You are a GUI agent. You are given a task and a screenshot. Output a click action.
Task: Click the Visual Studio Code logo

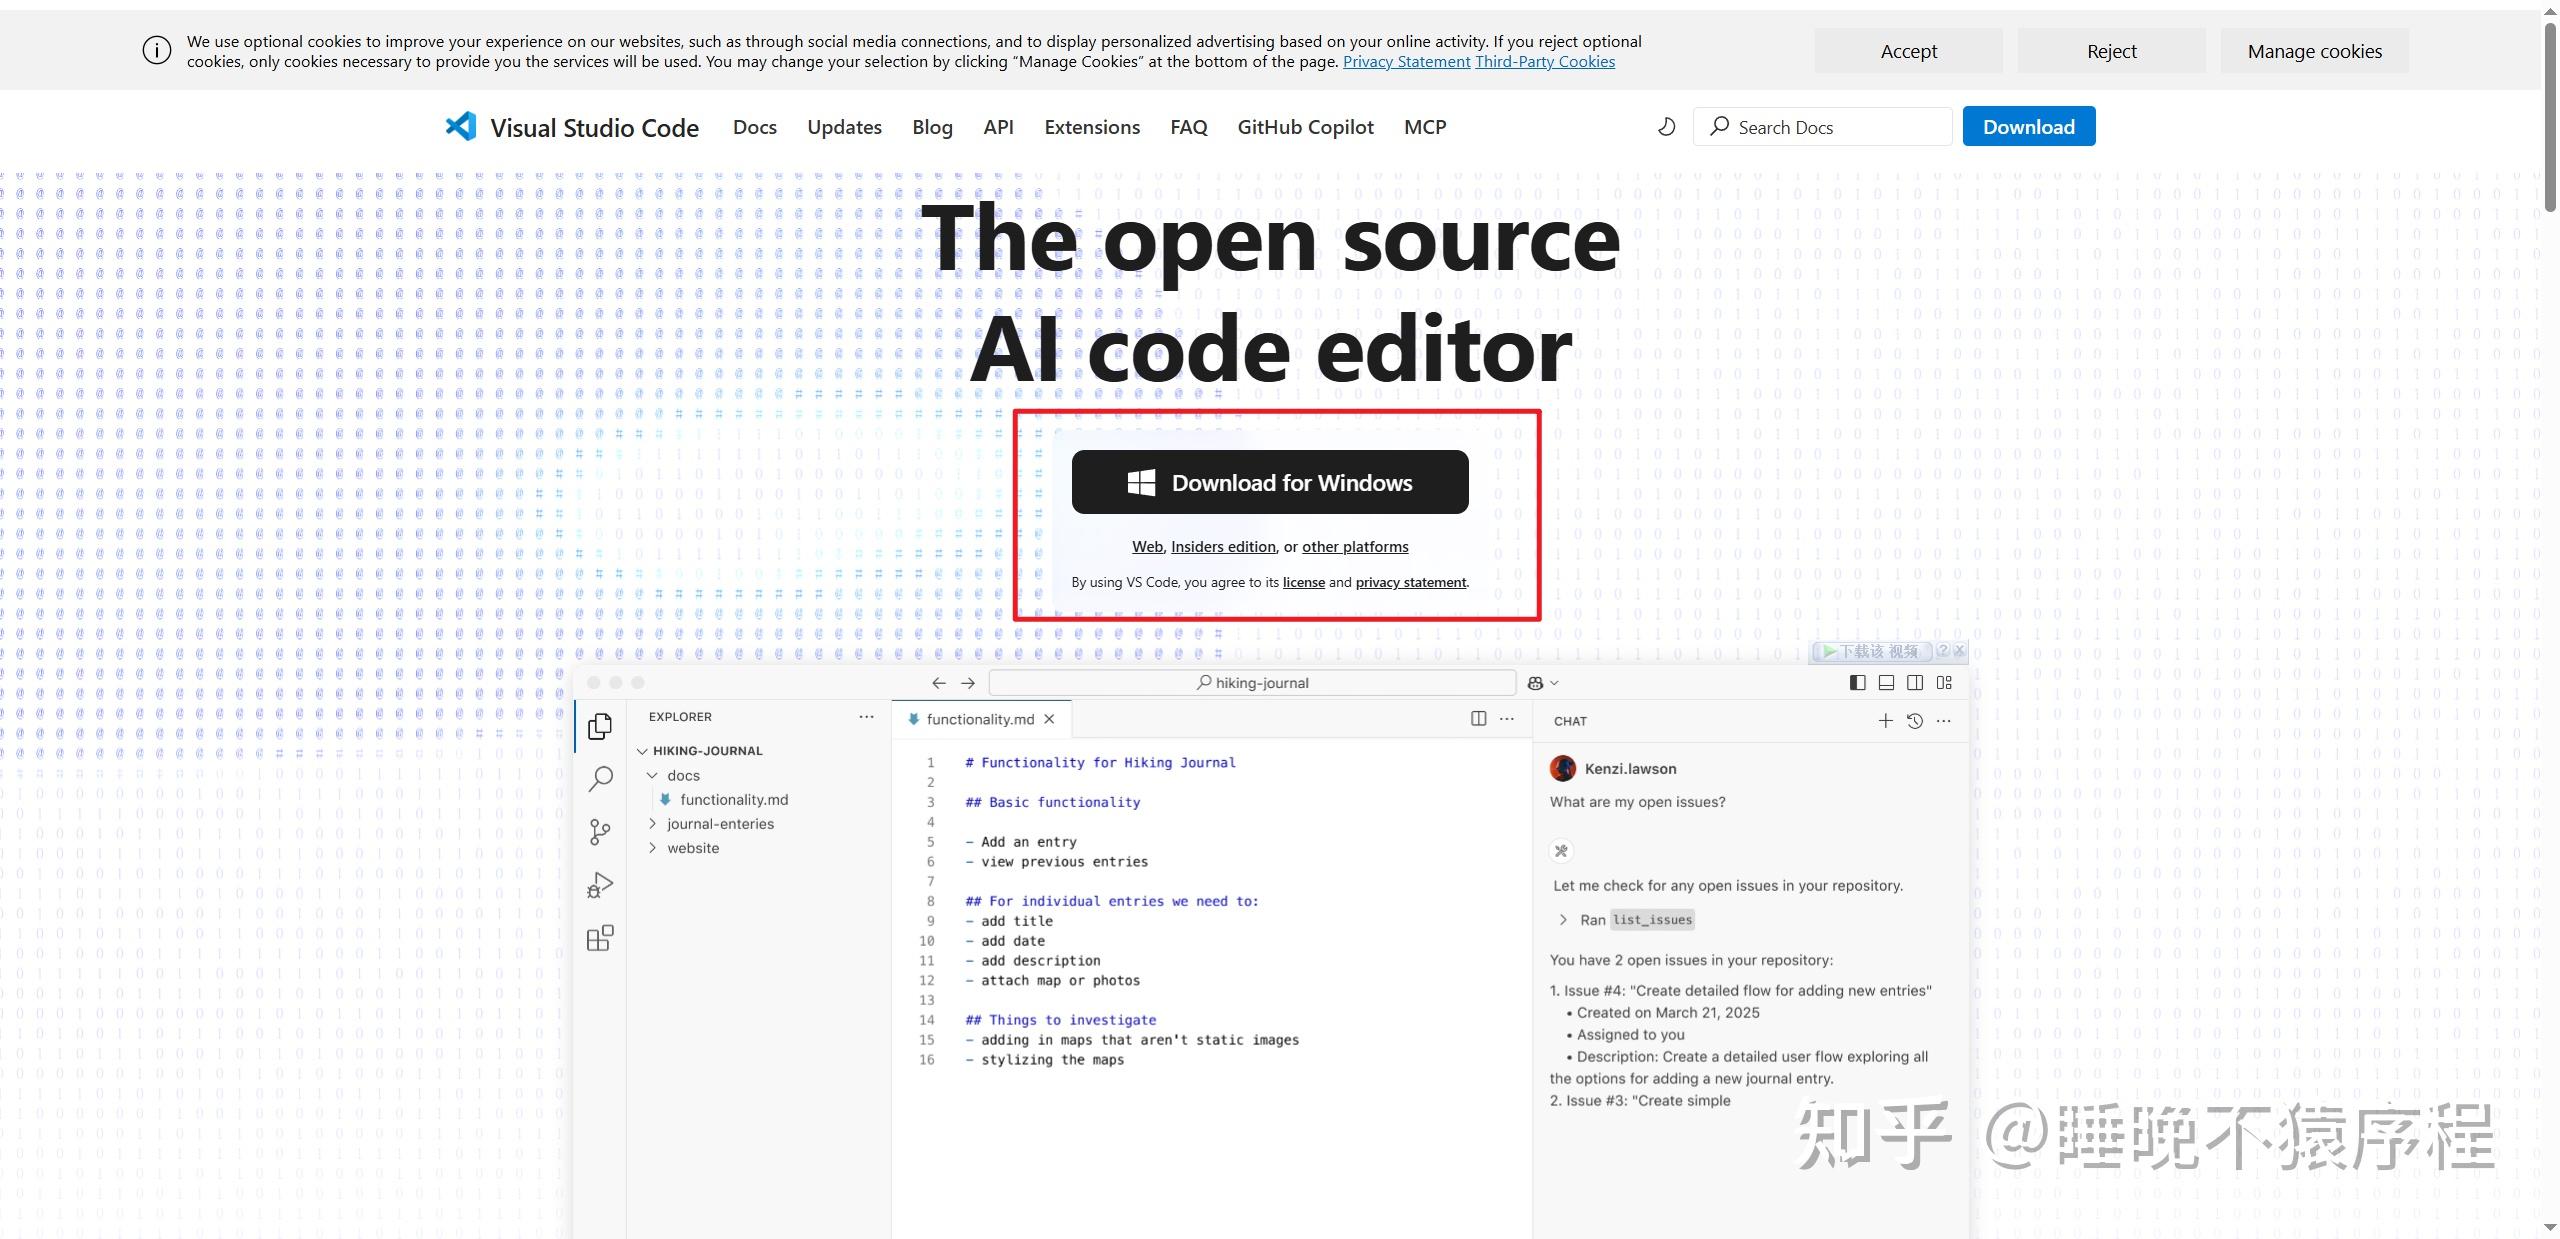pos(461,127)
